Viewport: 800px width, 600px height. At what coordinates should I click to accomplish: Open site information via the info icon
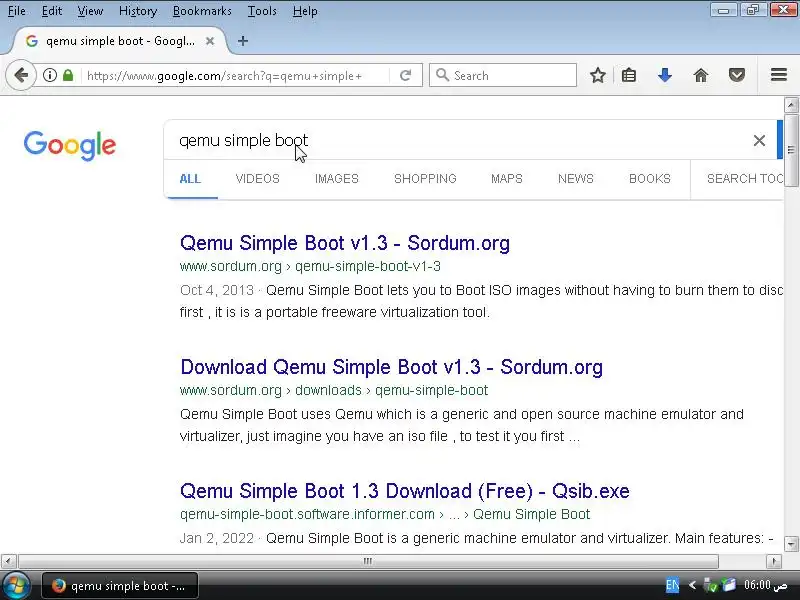(49, 76)
